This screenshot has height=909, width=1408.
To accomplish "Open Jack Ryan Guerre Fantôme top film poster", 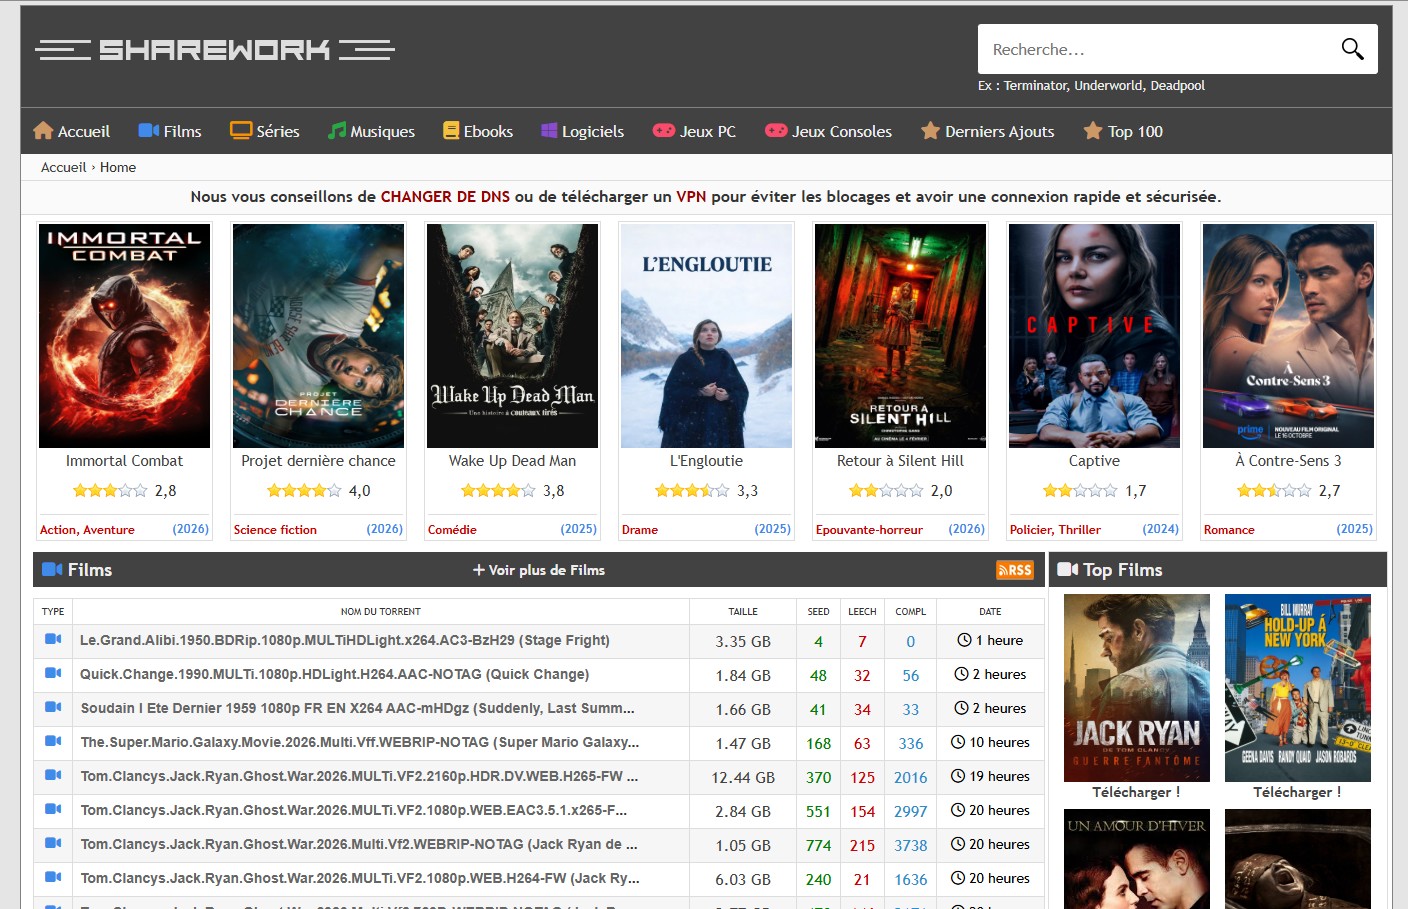I will 1137,688.
